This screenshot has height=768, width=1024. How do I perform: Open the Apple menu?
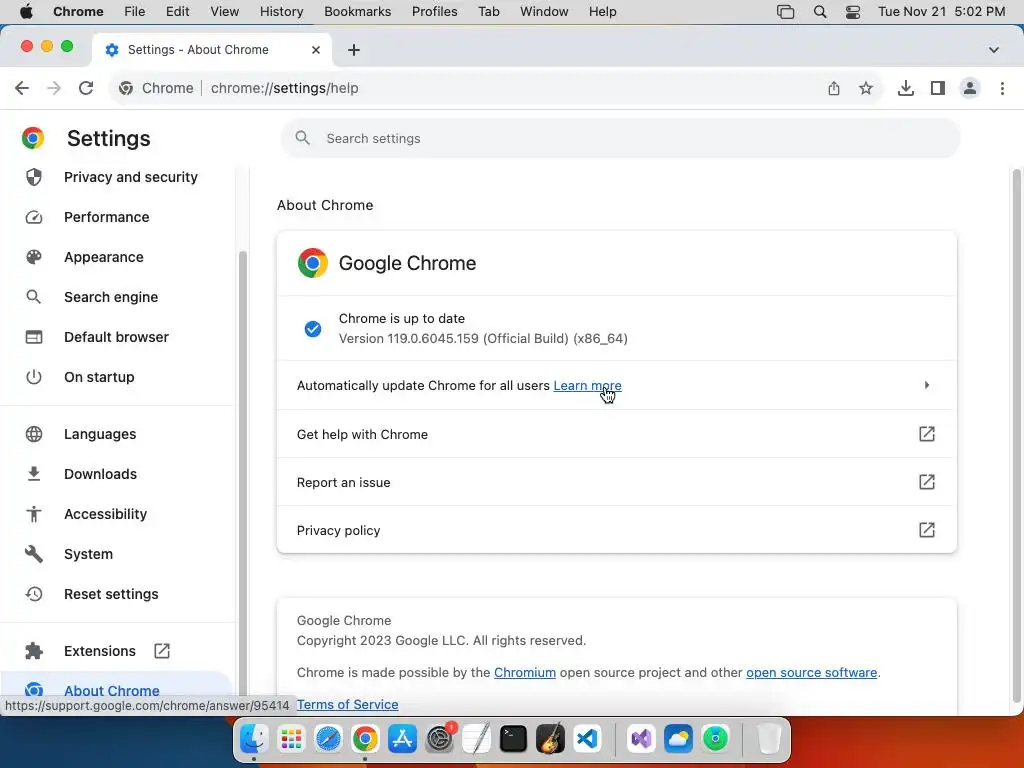[x=26, y=12]
